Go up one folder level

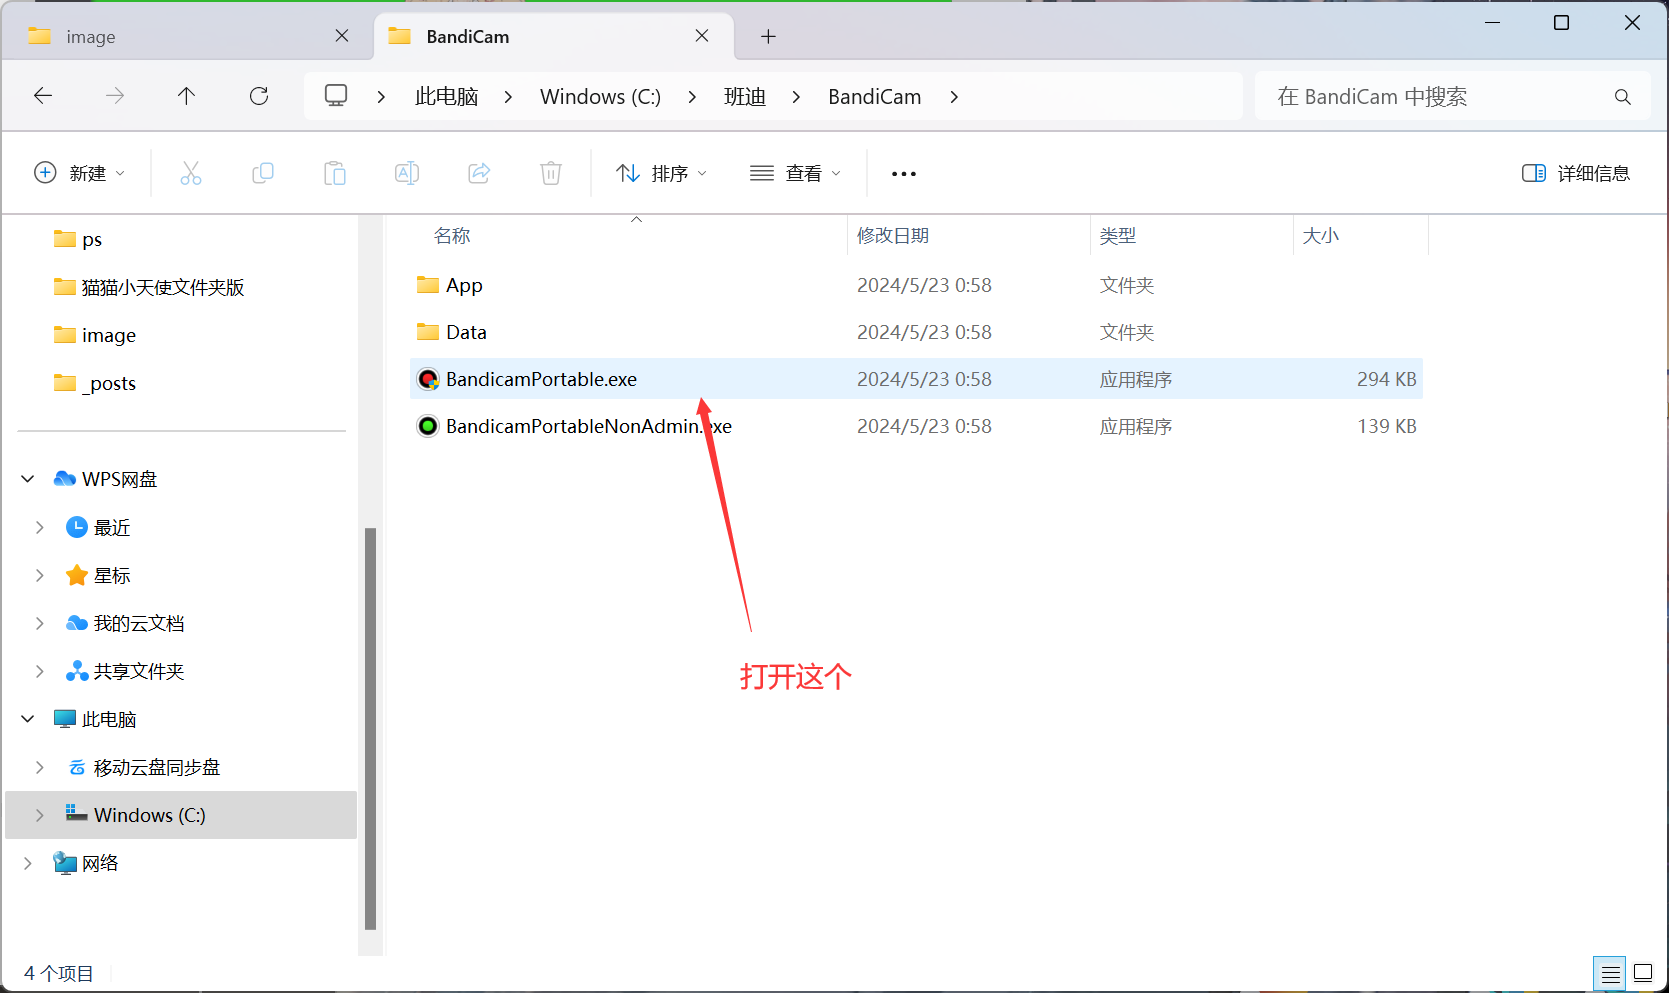click(x=186, y=96)
